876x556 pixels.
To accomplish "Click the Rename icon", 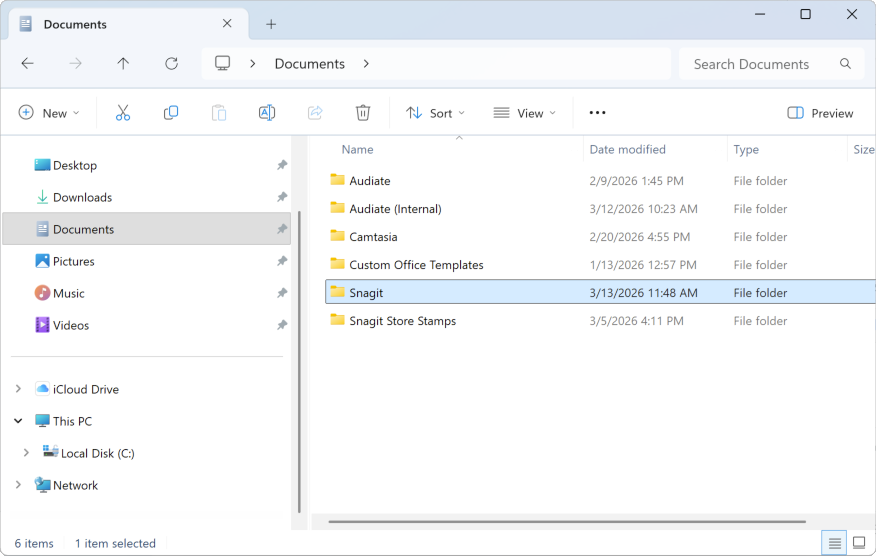I will point(267,113).
